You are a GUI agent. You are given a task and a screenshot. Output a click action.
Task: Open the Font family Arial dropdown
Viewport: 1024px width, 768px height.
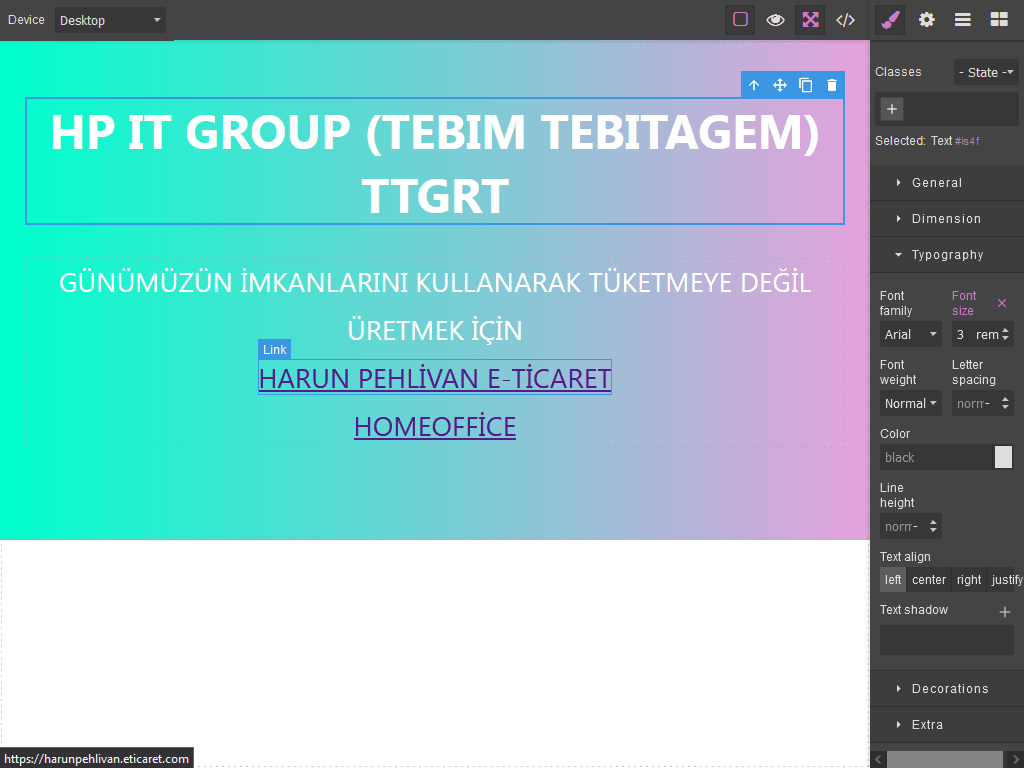[x=910, y=334]
